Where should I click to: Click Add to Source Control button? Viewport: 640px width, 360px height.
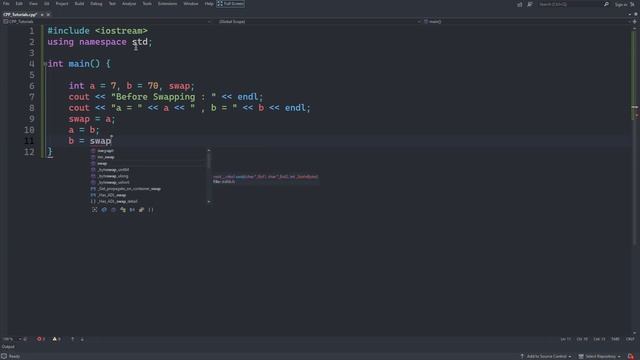pyautogui.click(x=546, y=356)
